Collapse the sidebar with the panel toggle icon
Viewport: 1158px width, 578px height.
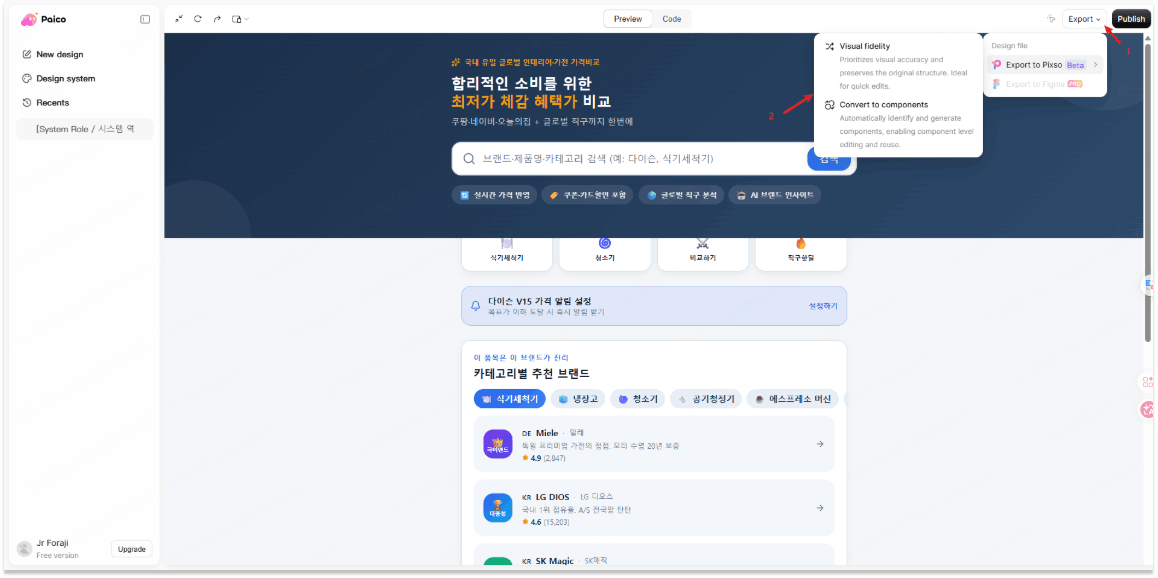pos(145,19)
